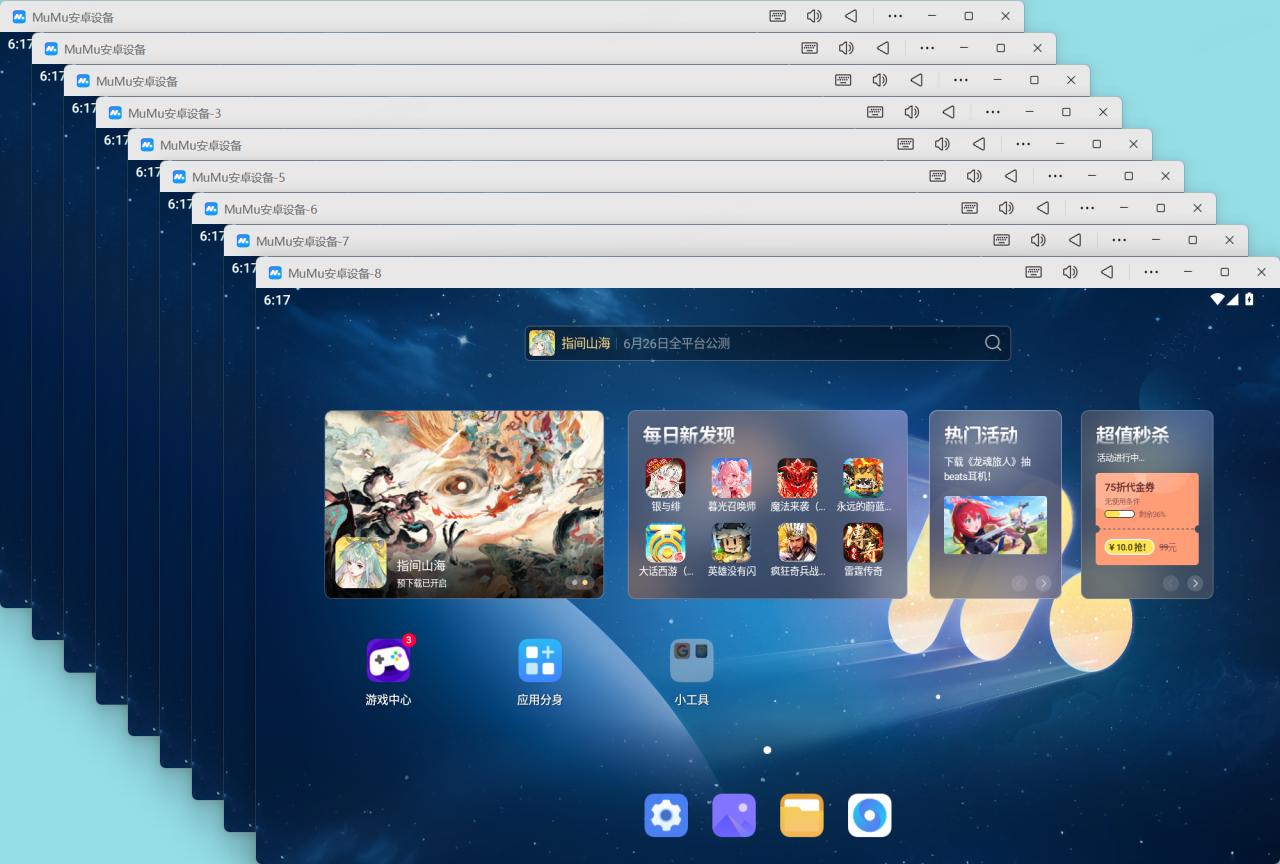Image resolution: width=1280 pixels, height=864 pixels.
Task: Click the banner carousel indicator dots
Action: tap(579, 581)
